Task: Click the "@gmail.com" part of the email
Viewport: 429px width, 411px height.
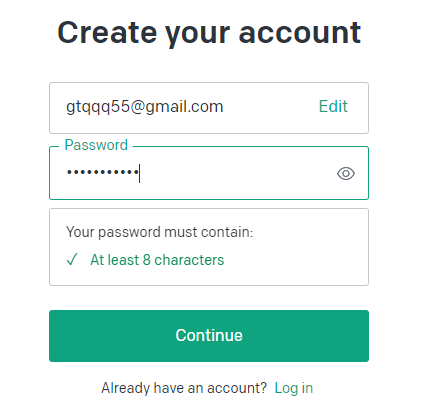Action: [177, 107]
